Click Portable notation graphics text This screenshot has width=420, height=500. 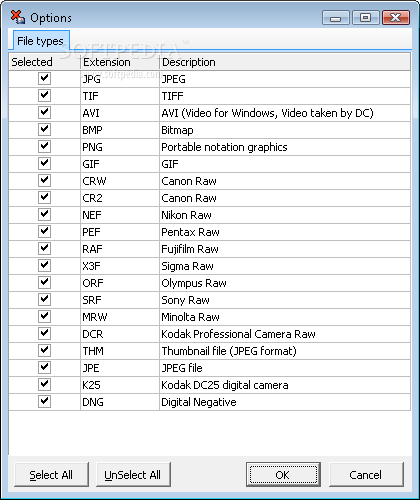click(x=224, y=147)
